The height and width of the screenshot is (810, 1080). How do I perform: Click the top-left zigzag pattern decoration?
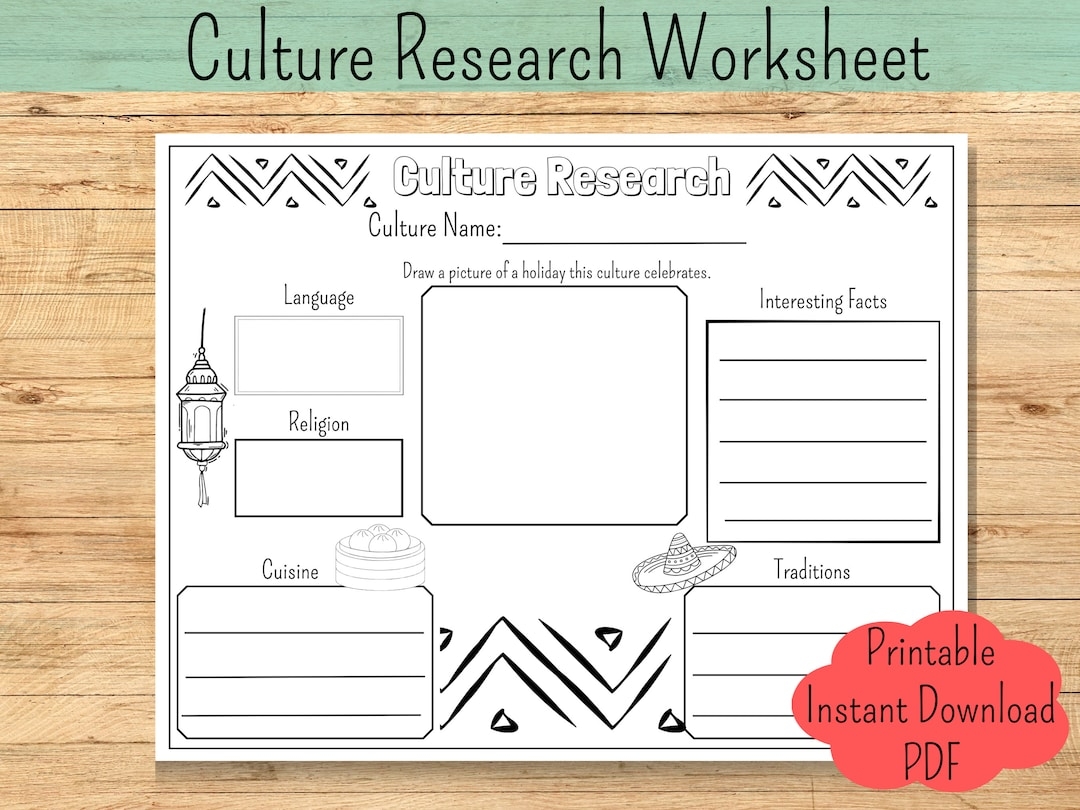point(278,180)
